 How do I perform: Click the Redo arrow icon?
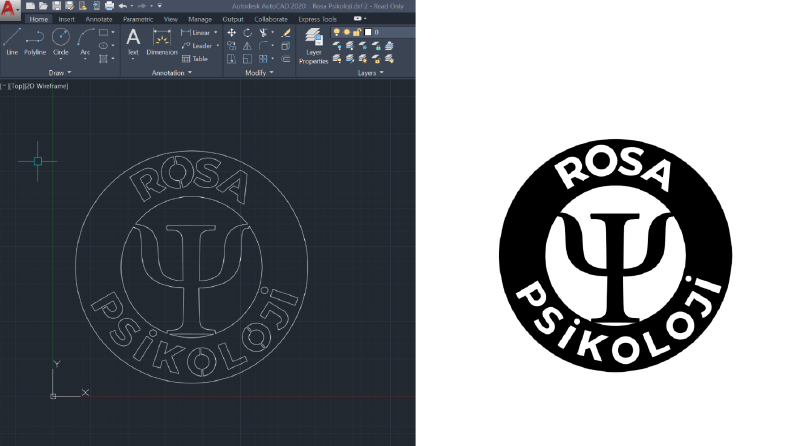point(142,6)
